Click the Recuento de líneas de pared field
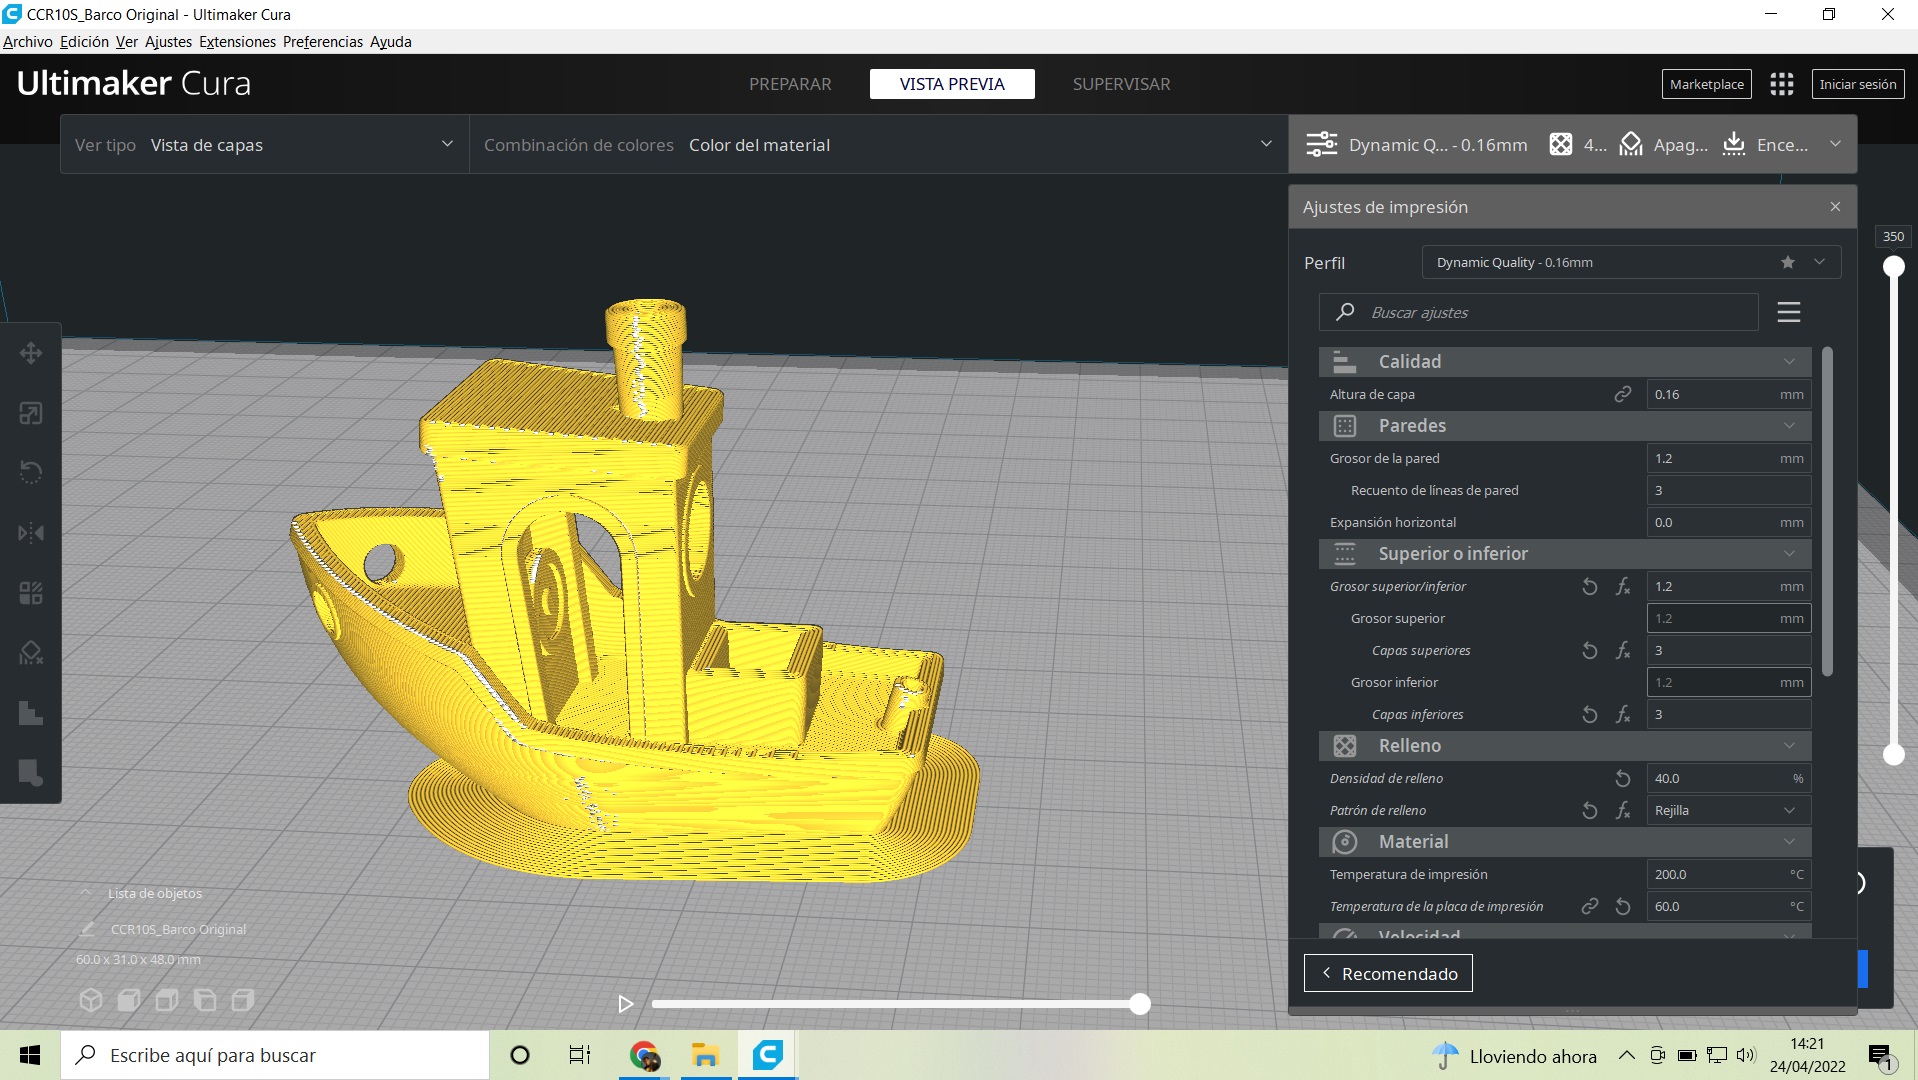Image resolution: width=1918 pixels, height=1080 pixels. point(1729,490)
